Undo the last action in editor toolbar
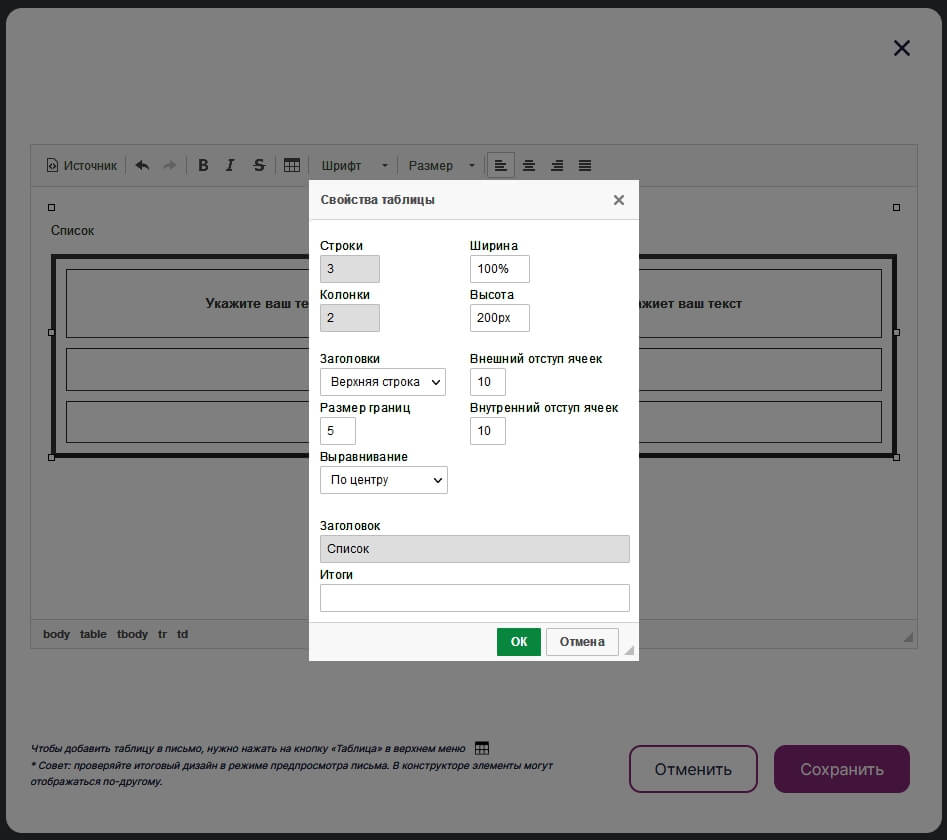 (x=143, y=165)
